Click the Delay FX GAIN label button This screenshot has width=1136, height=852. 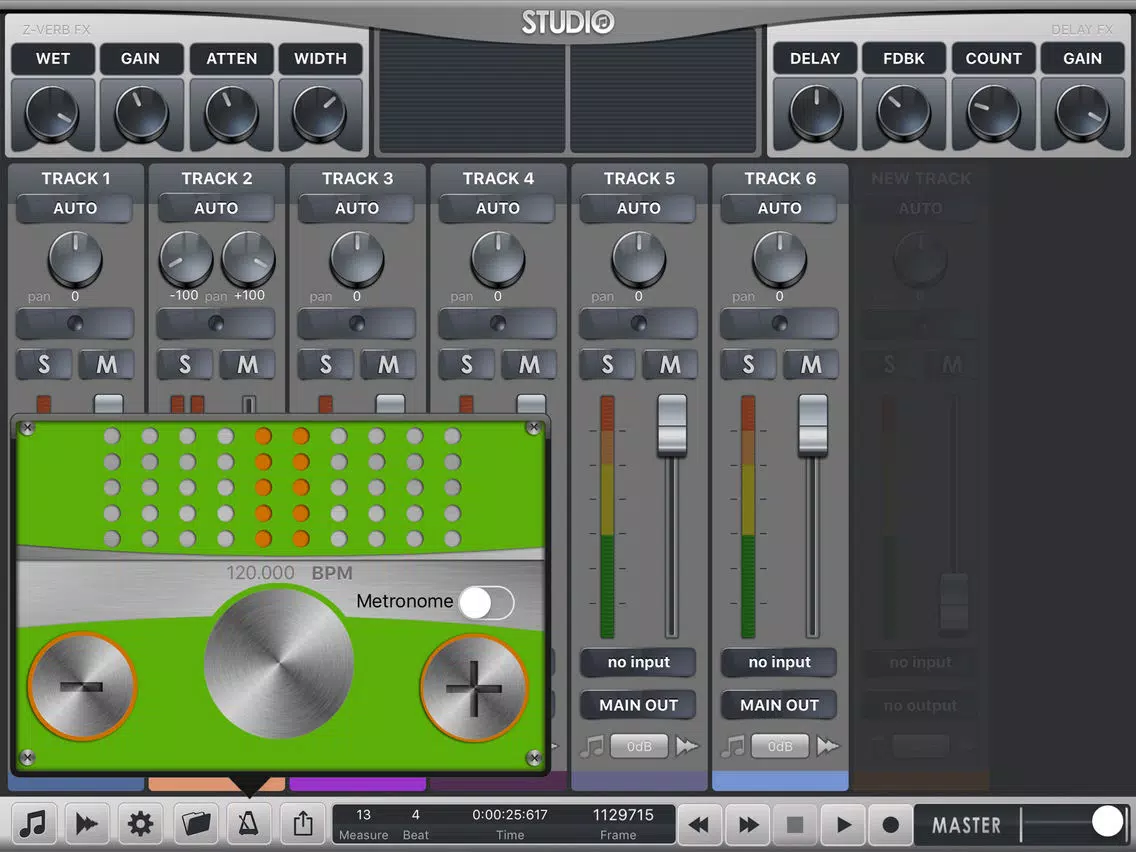coord(1082,59)
